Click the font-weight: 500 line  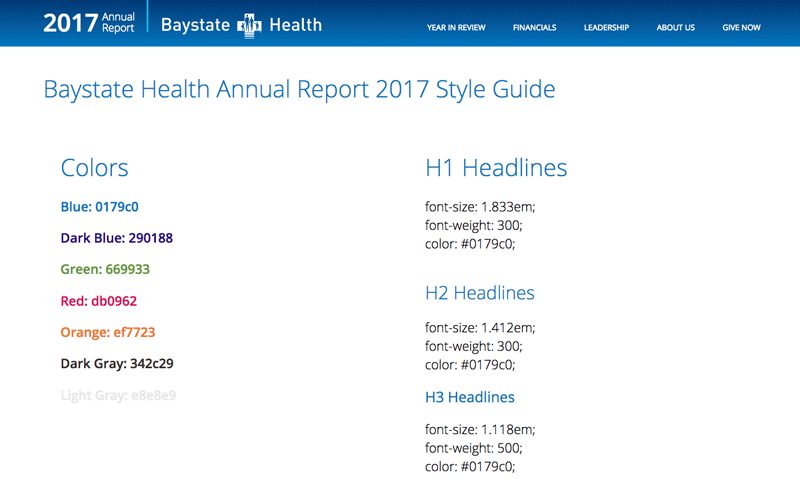pos(473,448)
